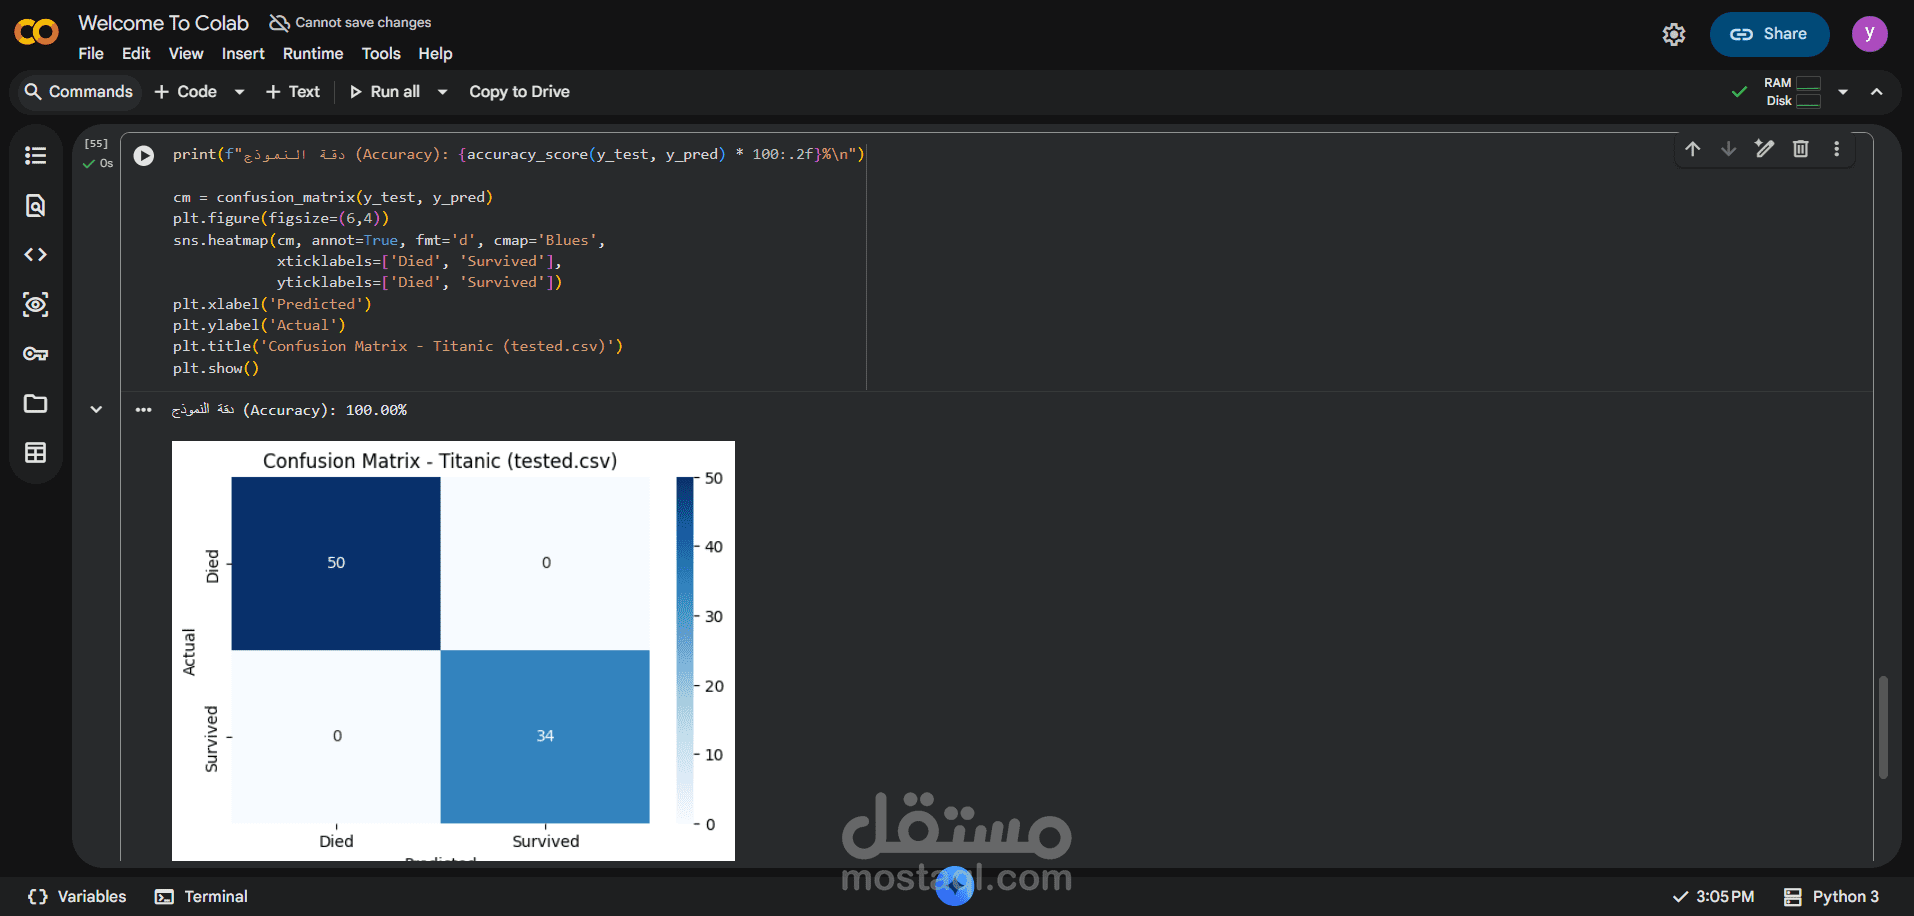
Task: Move the cell down with arrow icon
Action: pos(1729,149)
